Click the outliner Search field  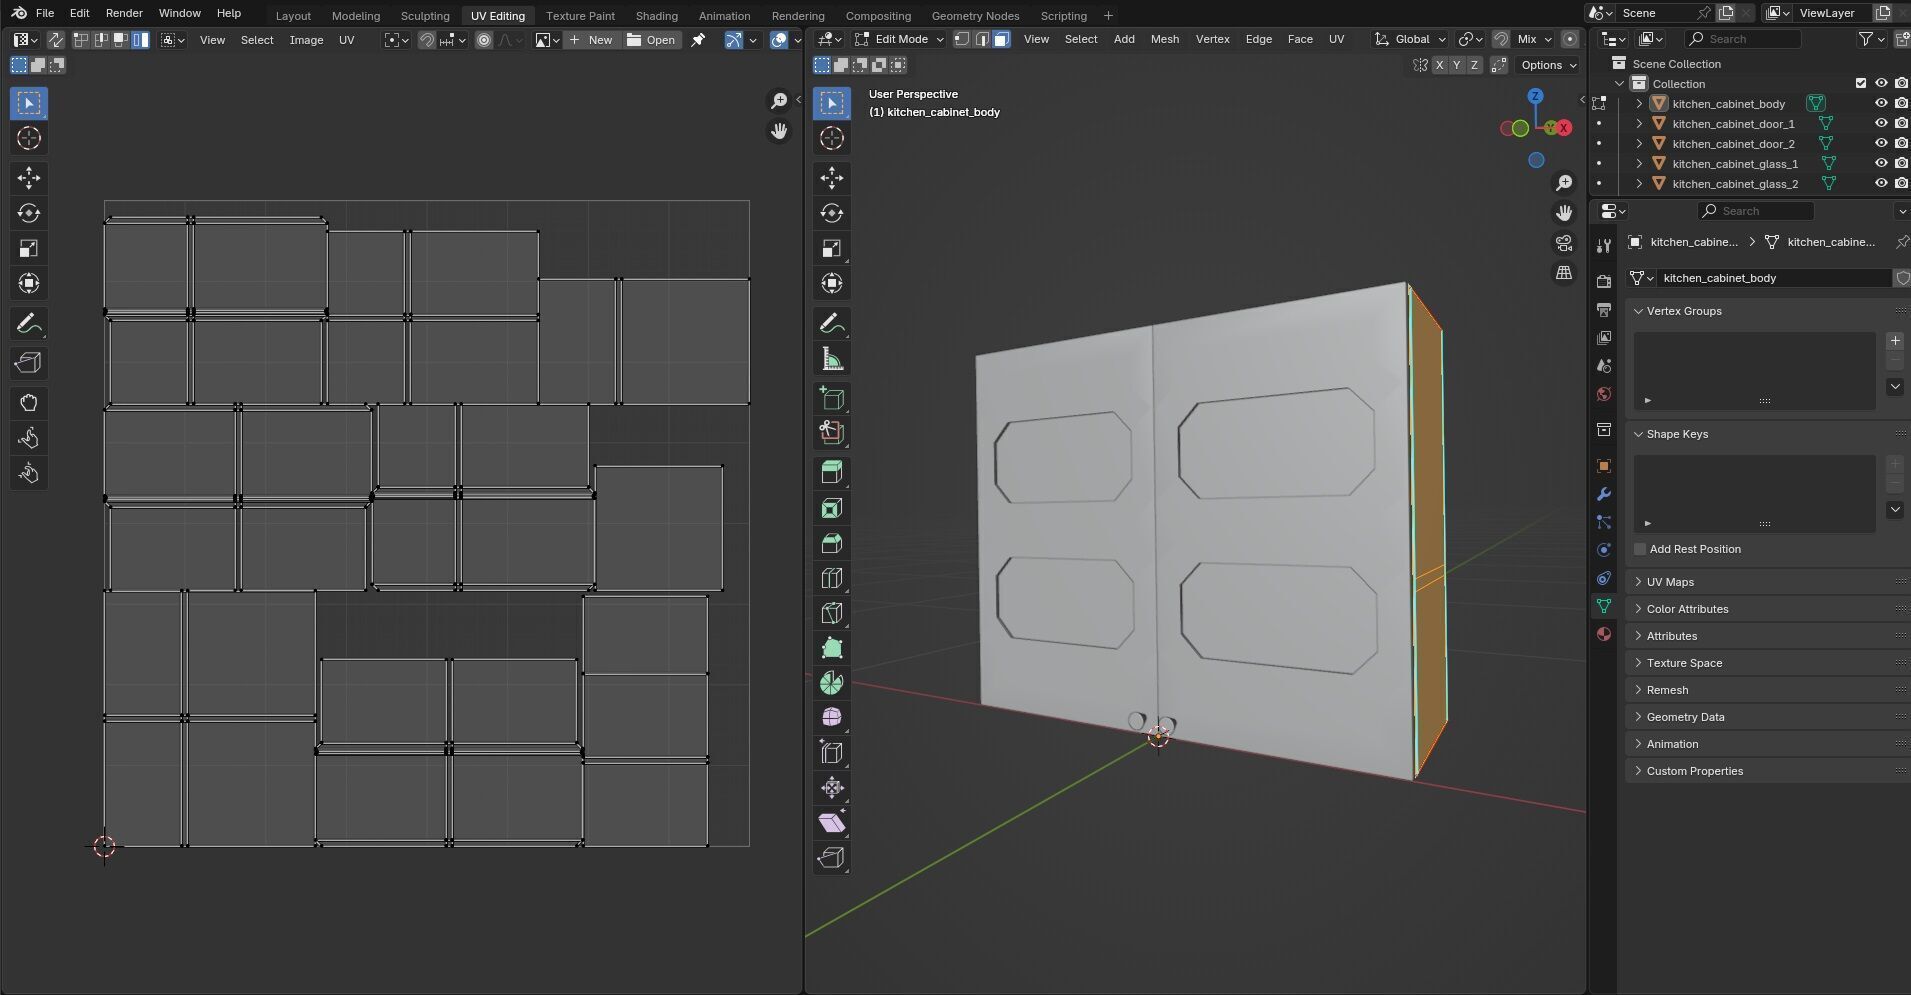tap(1743, 39)
